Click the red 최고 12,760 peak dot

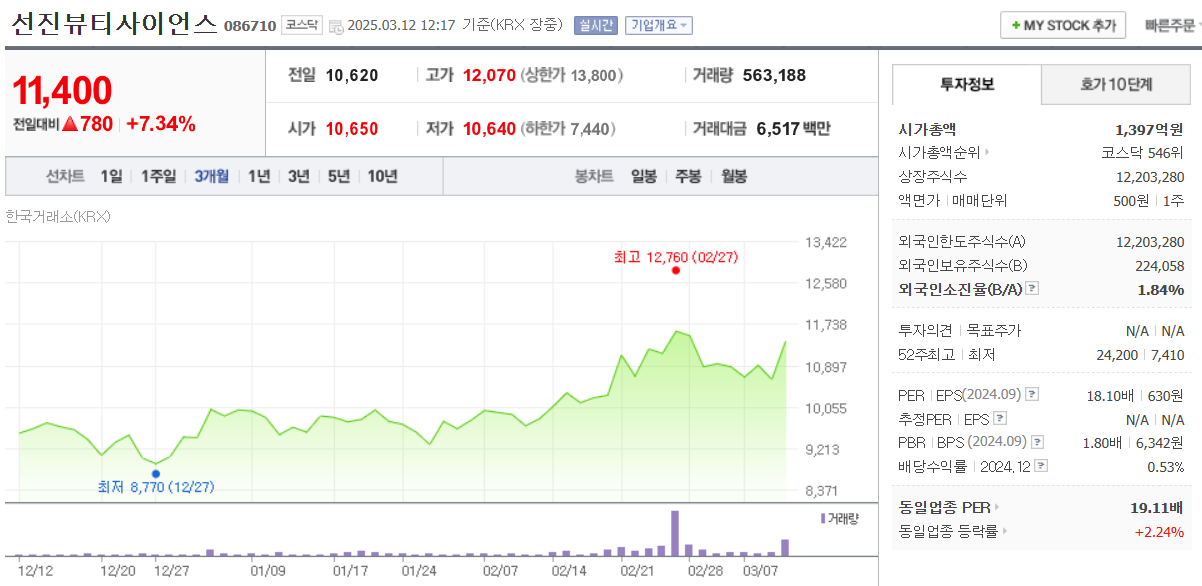676,270
